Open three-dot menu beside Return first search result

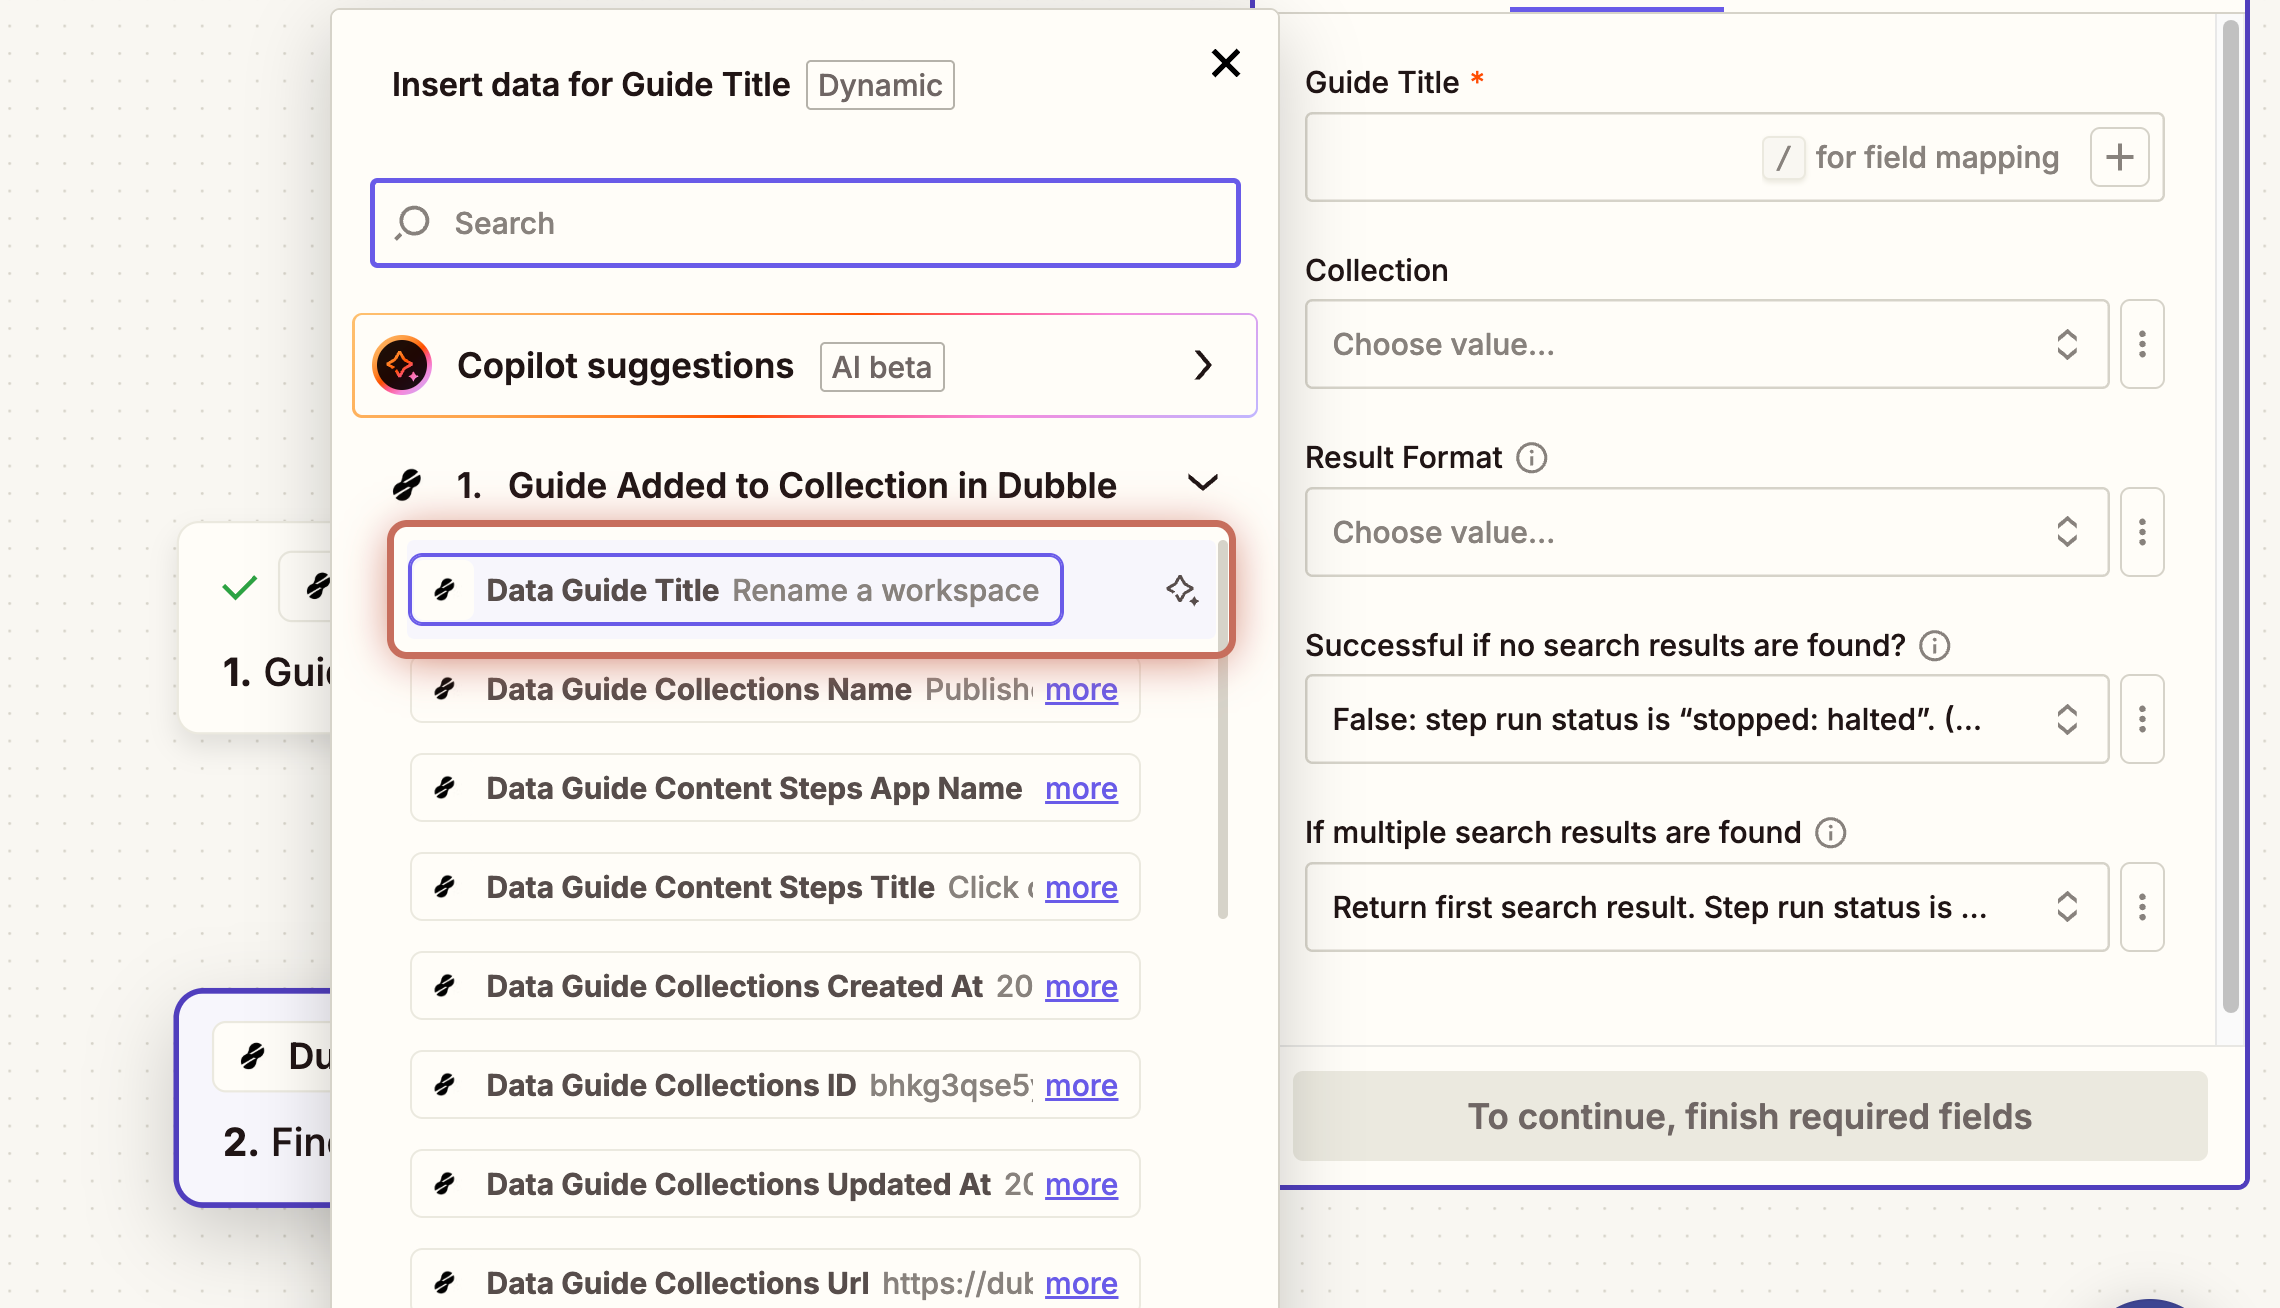pos(2142,907)
